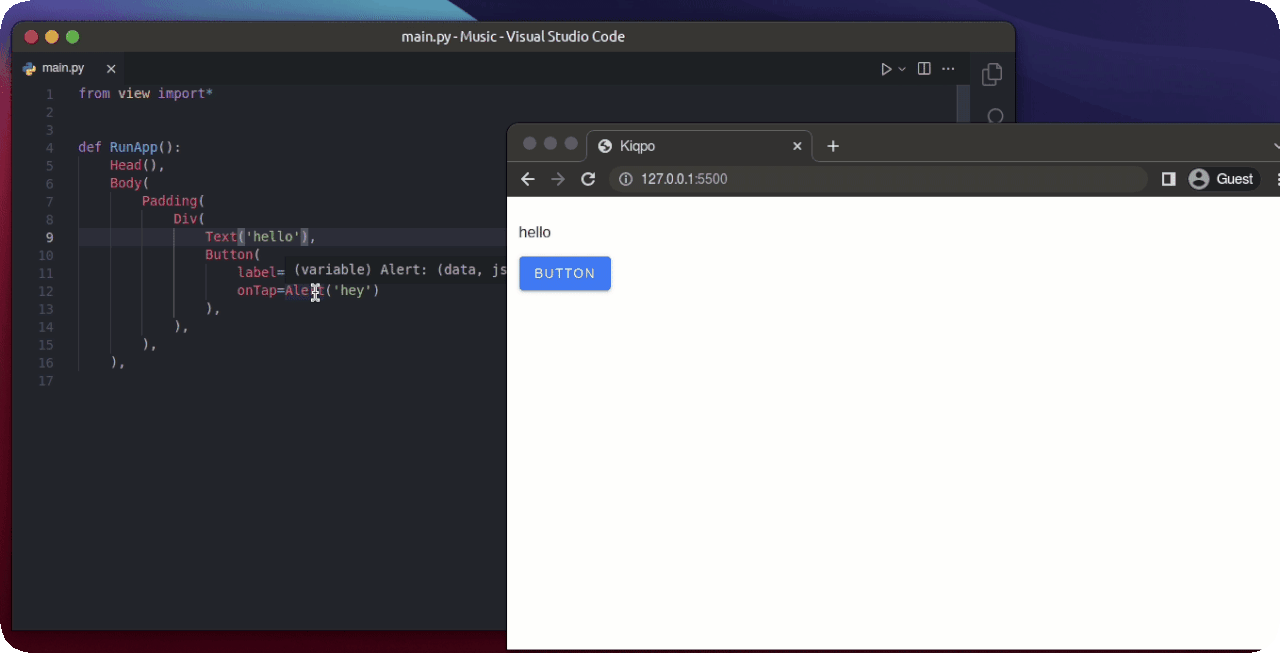The image size is (1280, 653).
Task: Click the 'Body(' code line
Action: tap(129, 183)
